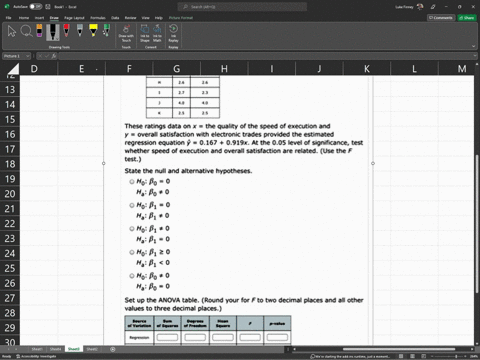Open the Help tab
Image resolution: width=480 pixels, height=360 pixels.
pyautogui.click(x=159, y=18)
